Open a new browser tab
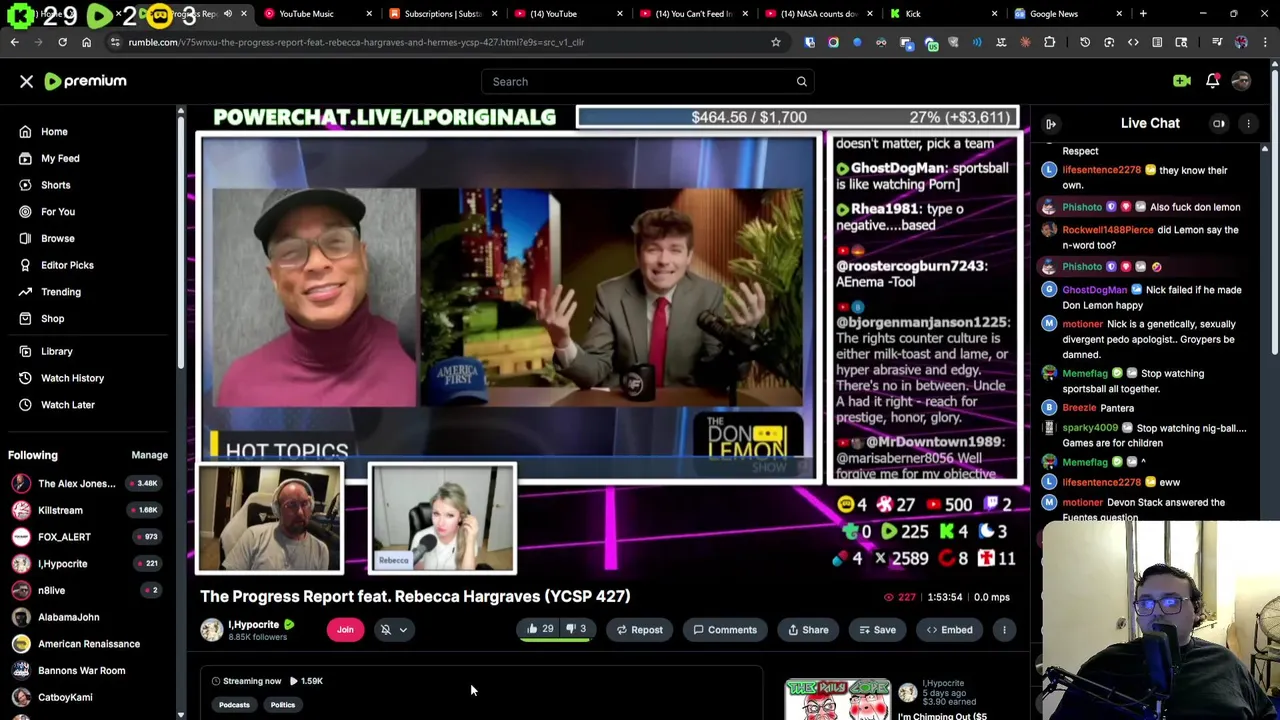 tap(1143, 14)
